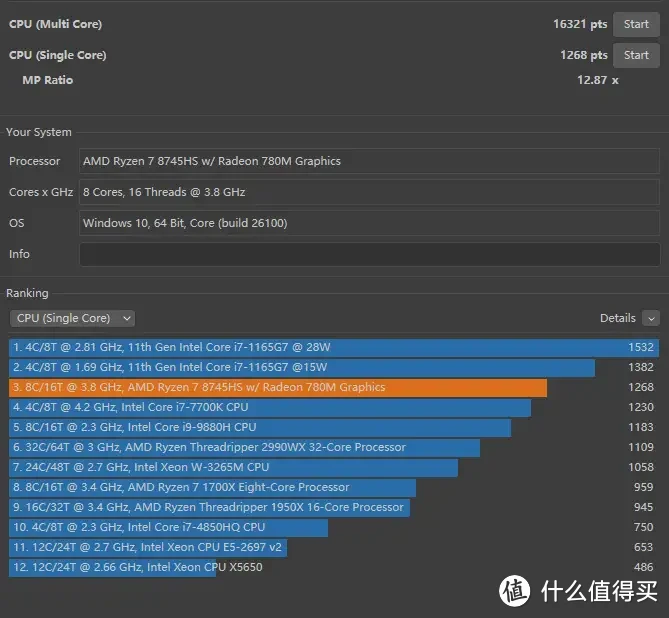This screenshot has height=618, width=669.
Task: Click the score 750 in ranking
Action: click(x=643, y=528)
